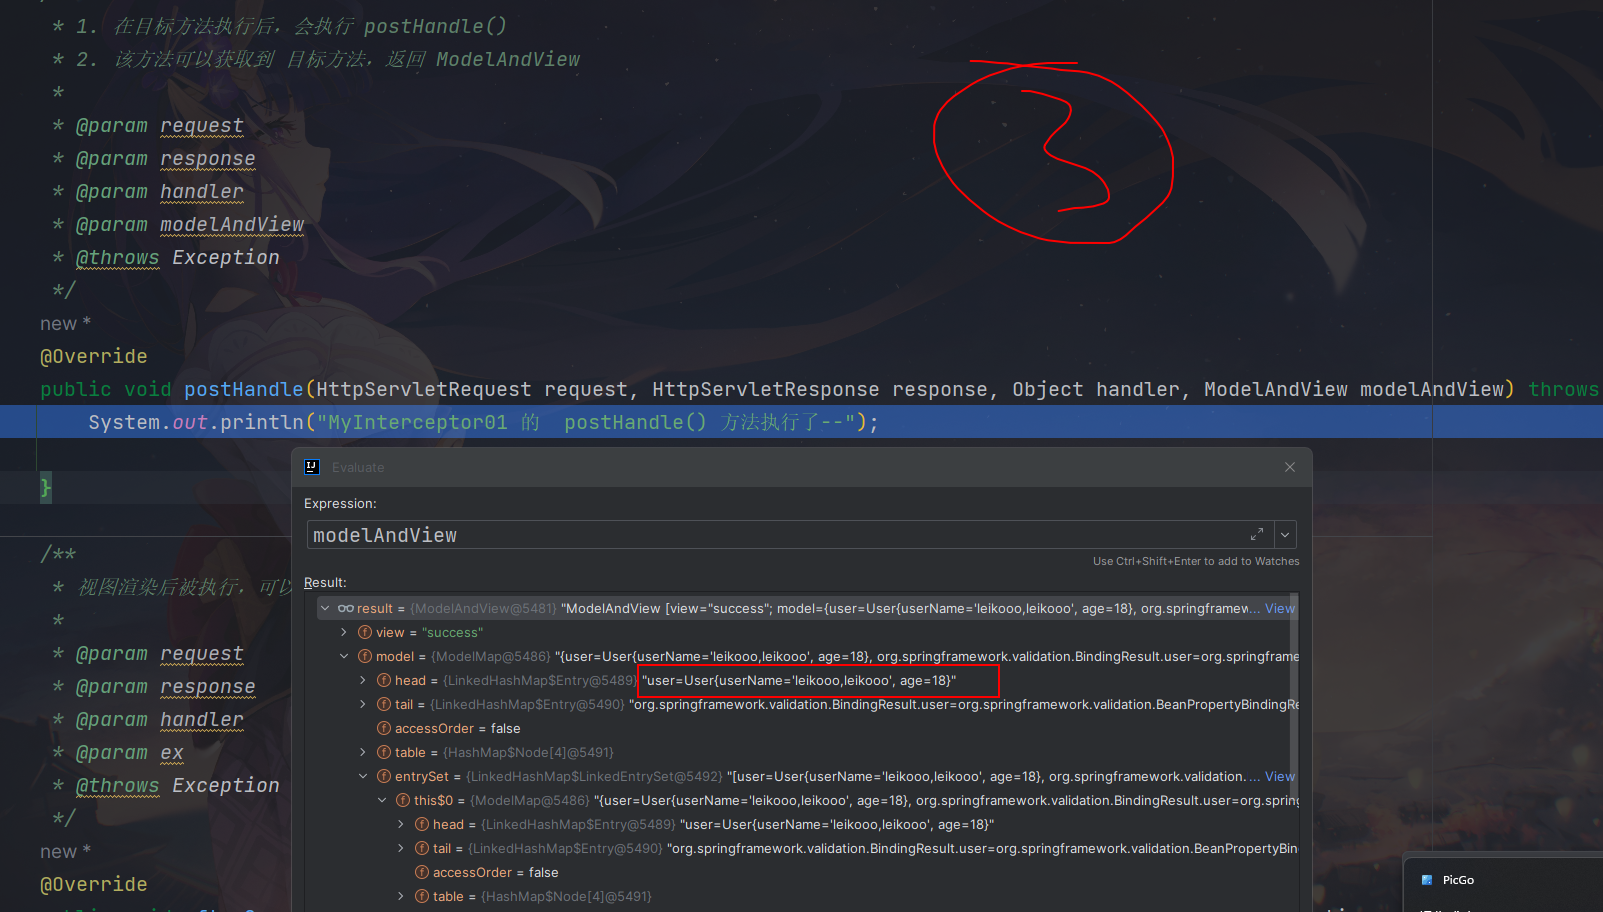The width and height of the screenshot is (1603, 912).
Task: Click the Expression label
Action: point(340,503)
